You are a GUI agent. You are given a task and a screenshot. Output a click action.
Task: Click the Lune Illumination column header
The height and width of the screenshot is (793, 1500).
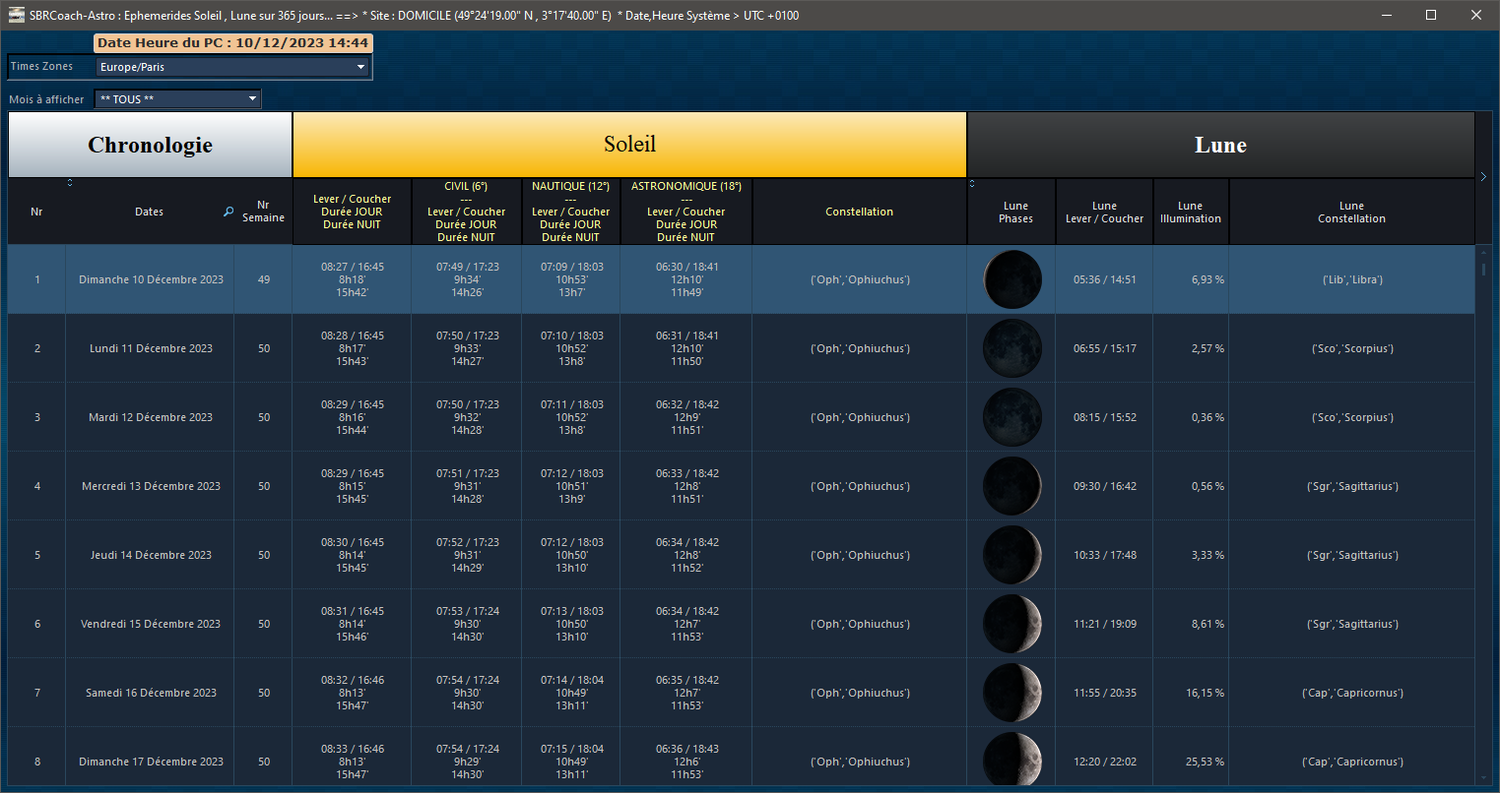pyautogui.click(x=1191, y=212)
